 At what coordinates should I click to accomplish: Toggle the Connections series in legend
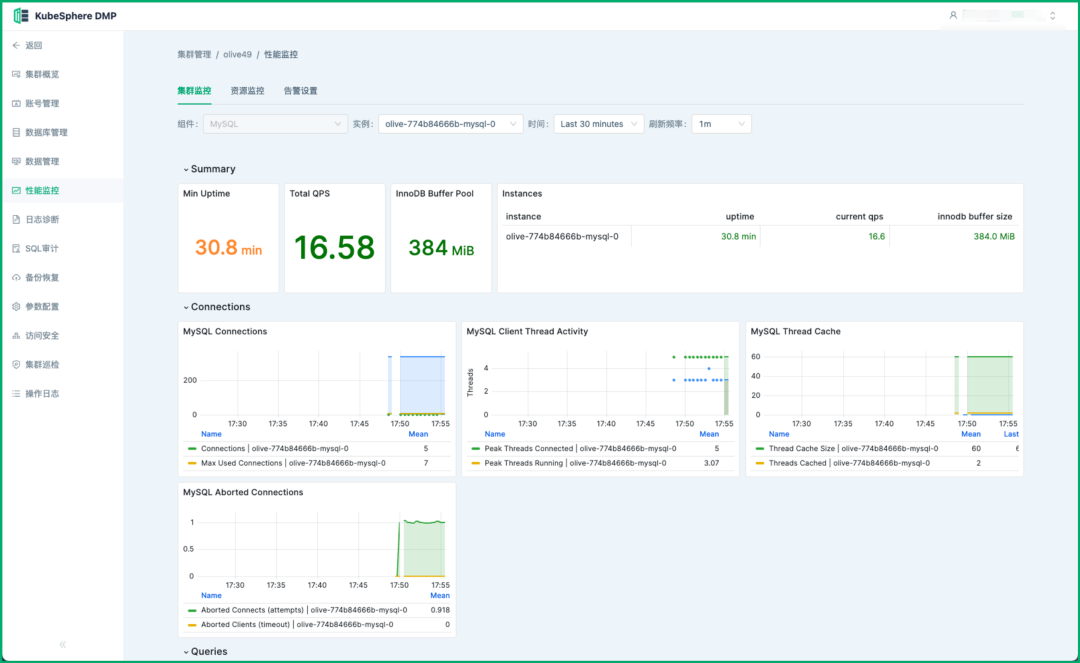pyautogui.click(x=275, y=449)
